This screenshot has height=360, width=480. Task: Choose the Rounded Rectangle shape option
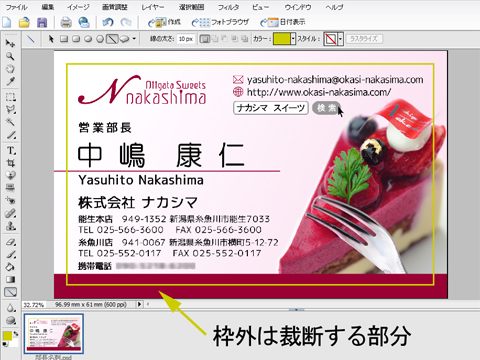[x=76, y=39]
